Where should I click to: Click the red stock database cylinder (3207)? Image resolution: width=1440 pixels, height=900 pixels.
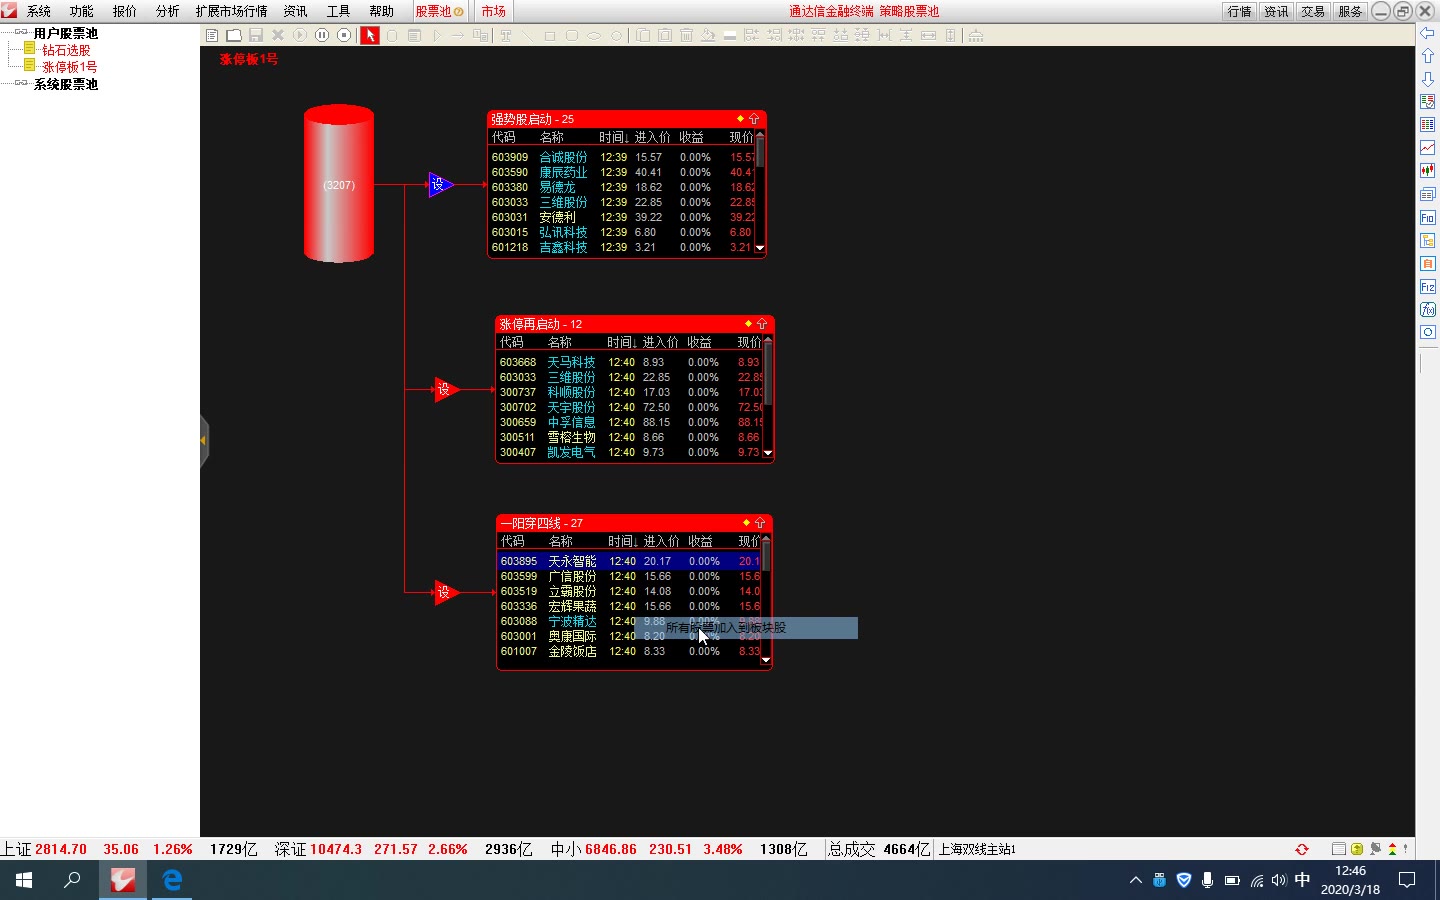[339, 184]
